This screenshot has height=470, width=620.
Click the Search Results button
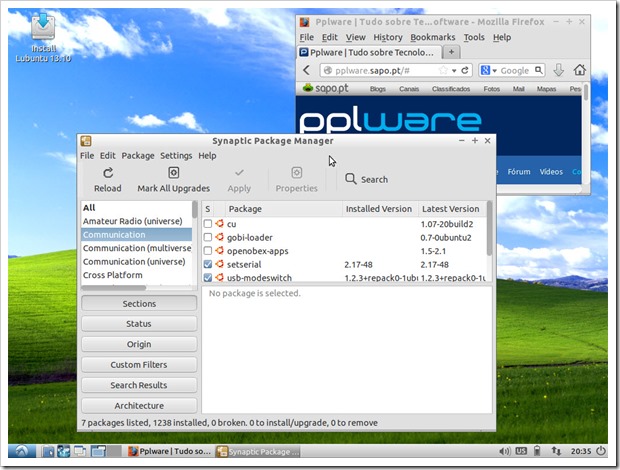[x=139, y=385]
